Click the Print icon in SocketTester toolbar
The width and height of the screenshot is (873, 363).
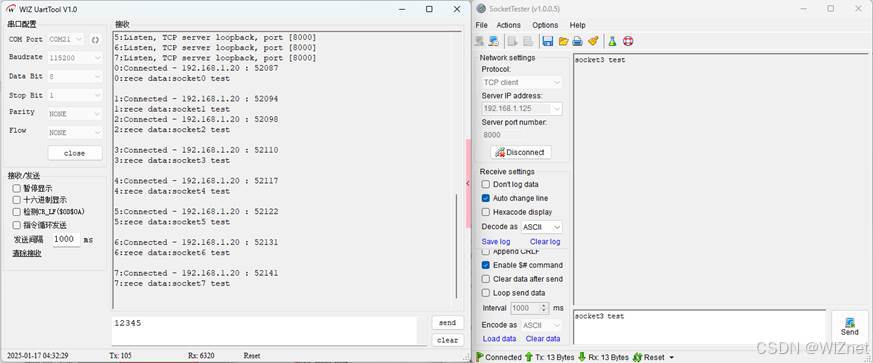click(577, 41)
